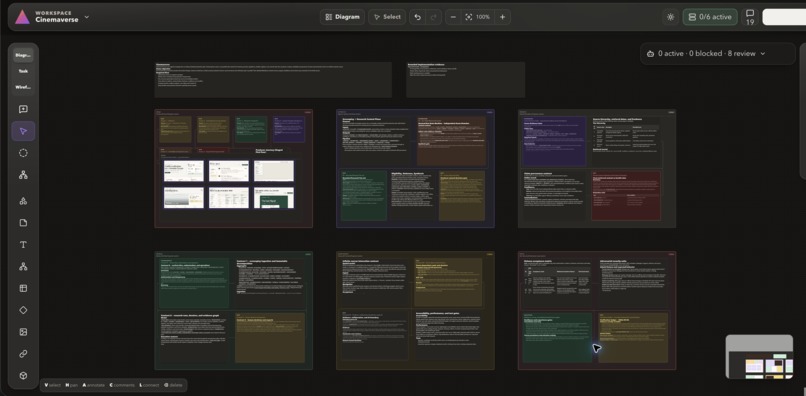Click the fit-to-screen zoom icon
Viewport: 806px width, 396px height.
pyautogui.click(x=468, y=17)
